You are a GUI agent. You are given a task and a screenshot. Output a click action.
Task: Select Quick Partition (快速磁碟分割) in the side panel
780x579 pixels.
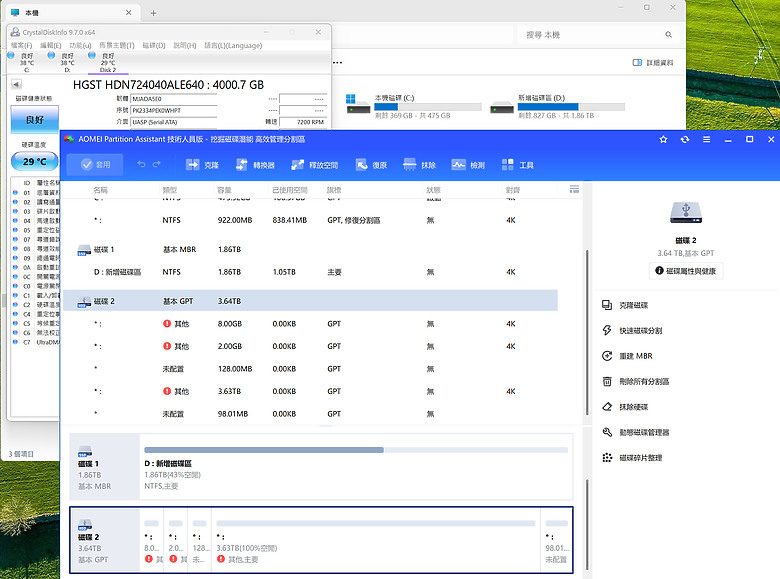tap(632, 330)
